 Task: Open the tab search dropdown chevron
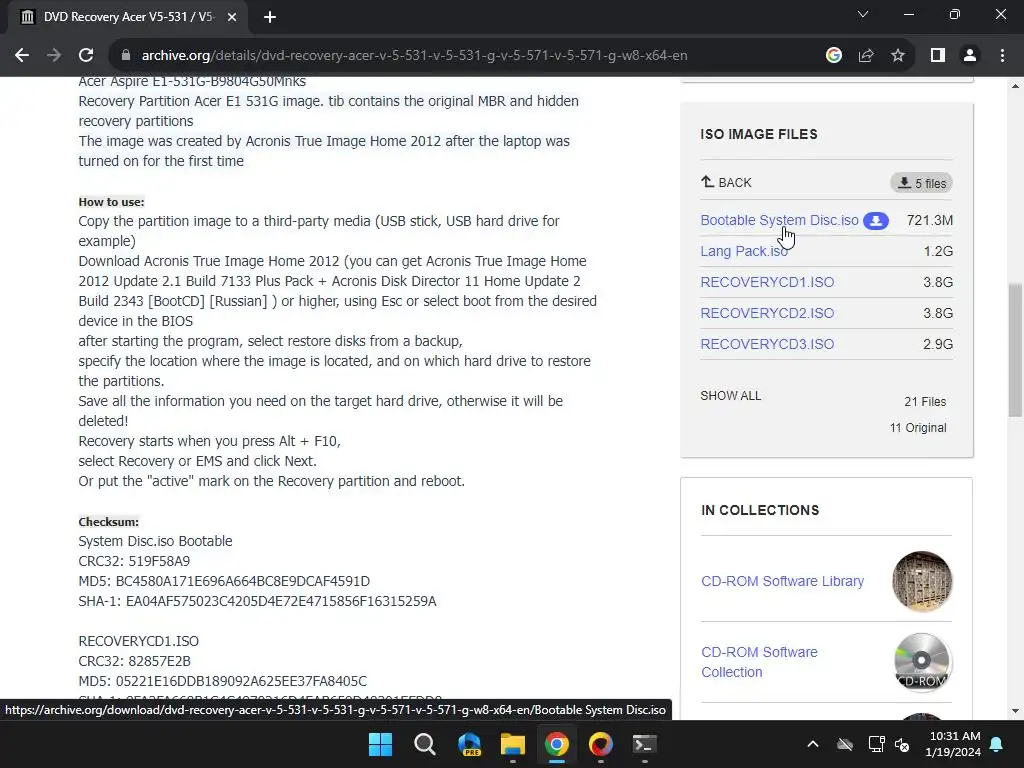click(x=863, y=14)
